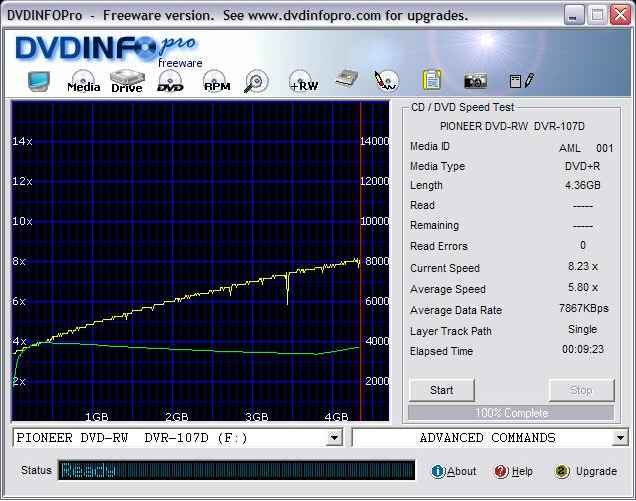Start the speed test

pyautogui.click(x=442, y=390)
